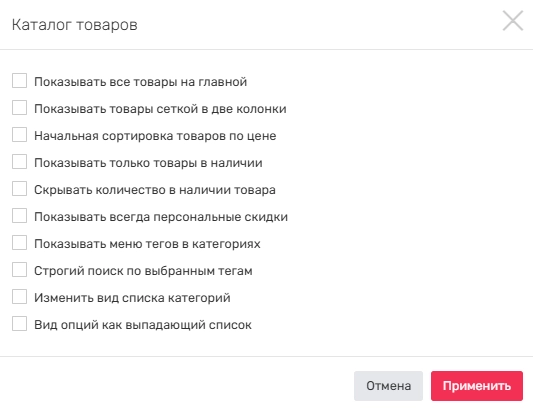
Task: Enable Вид опций как выпадающий список checkbox
Action: tap(19, 324)
